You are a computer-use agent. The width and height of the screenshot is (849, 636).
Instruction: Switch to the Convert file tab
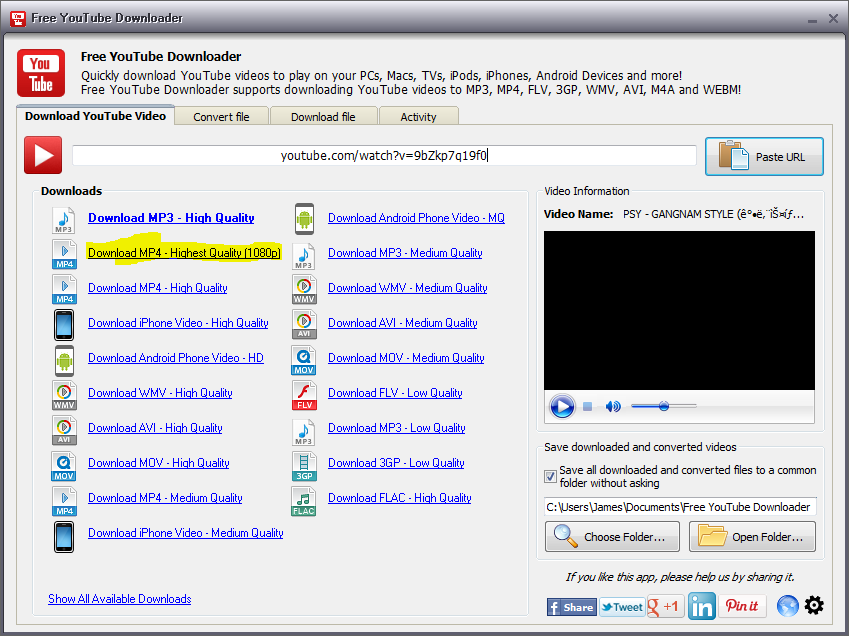(221, 116)
